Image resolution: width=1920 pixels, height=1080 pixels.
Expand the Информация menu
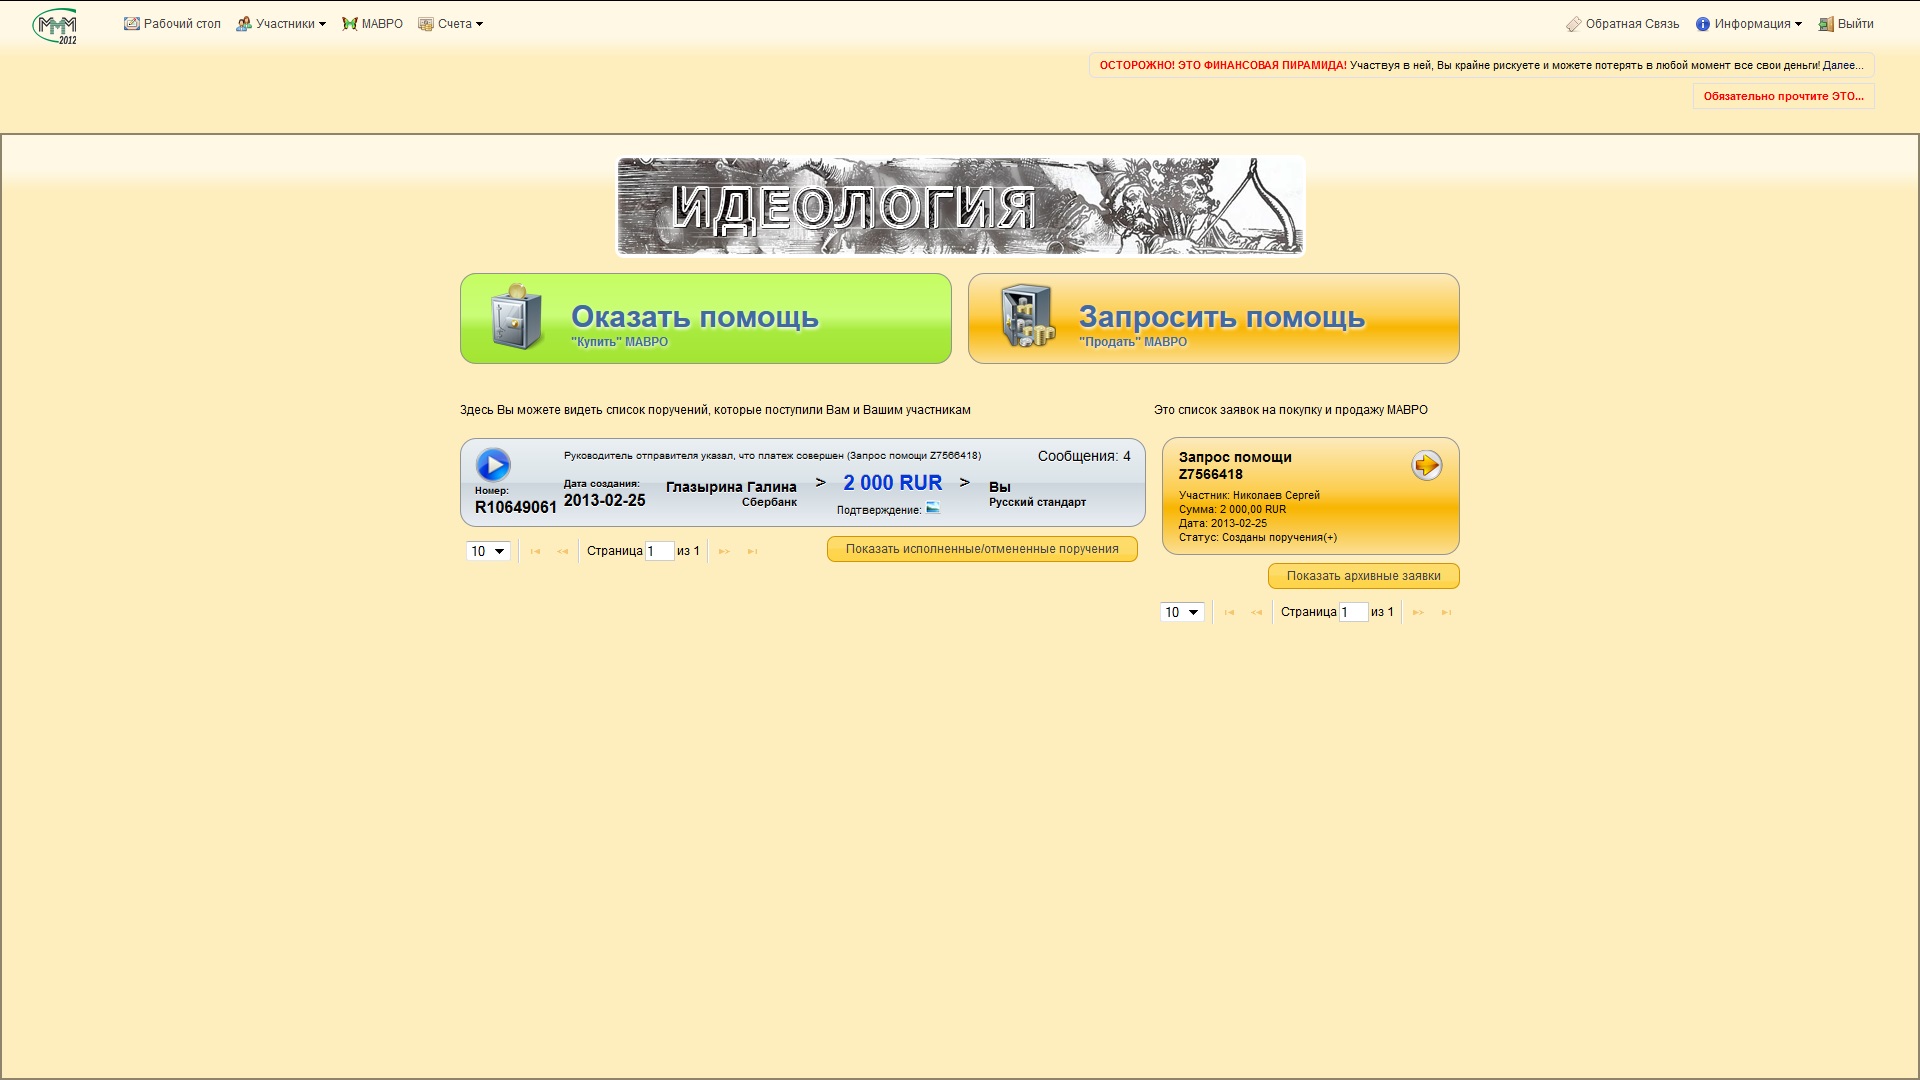[1749, 24]
